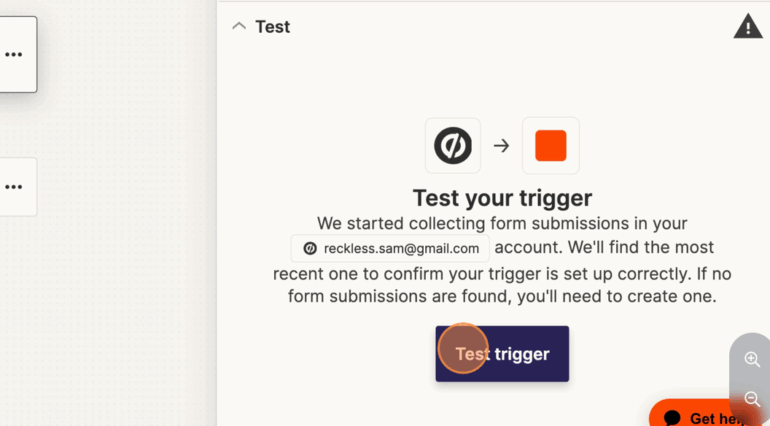Click the warning triangle icon
This screenshot has height=426, width=770.
point(747,27)
